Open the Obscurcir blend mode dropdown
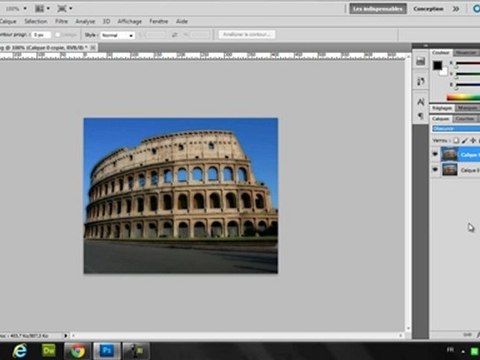The image size is (480, 360). (456, 129)
